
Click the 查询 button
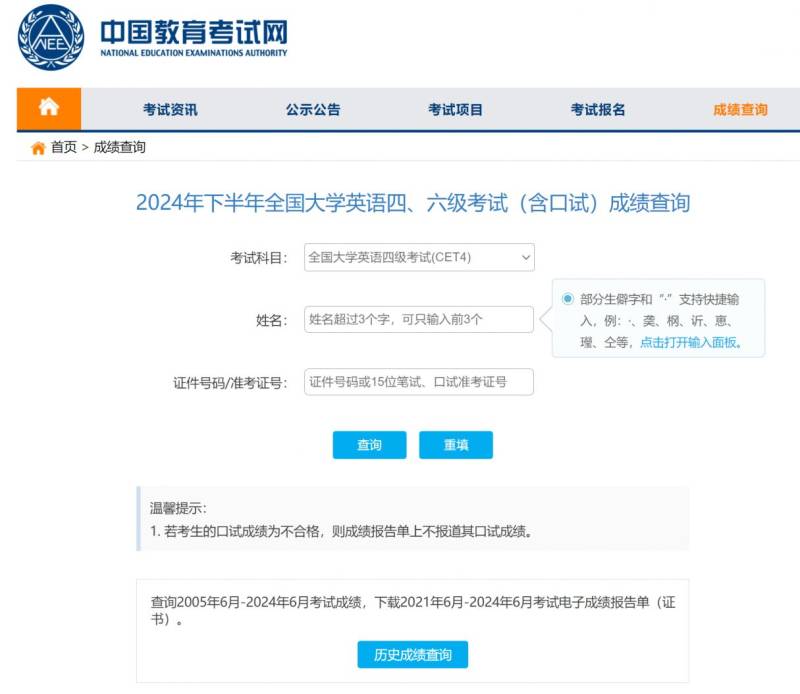tap(369, 445)
